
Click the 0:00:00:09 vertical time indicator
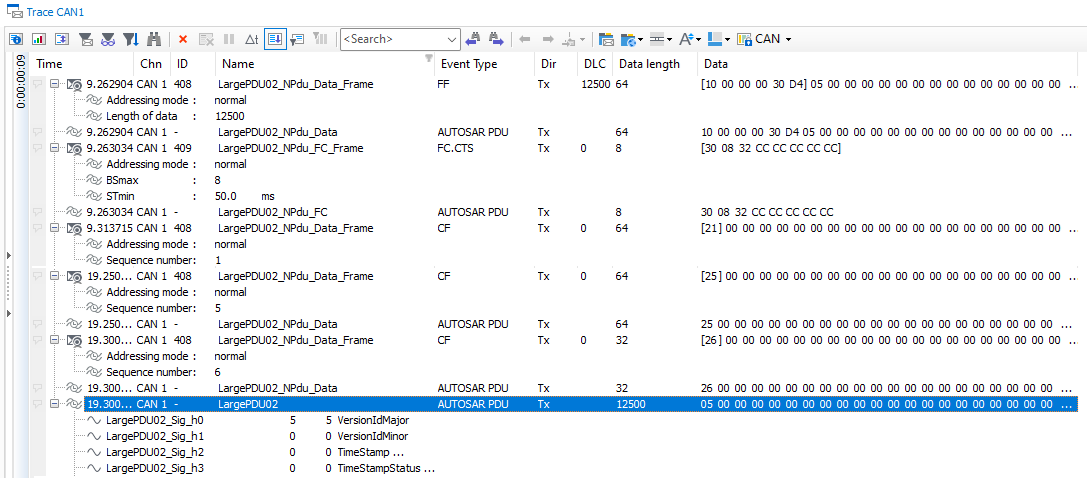pyautogui.click(x=19, y=82)
